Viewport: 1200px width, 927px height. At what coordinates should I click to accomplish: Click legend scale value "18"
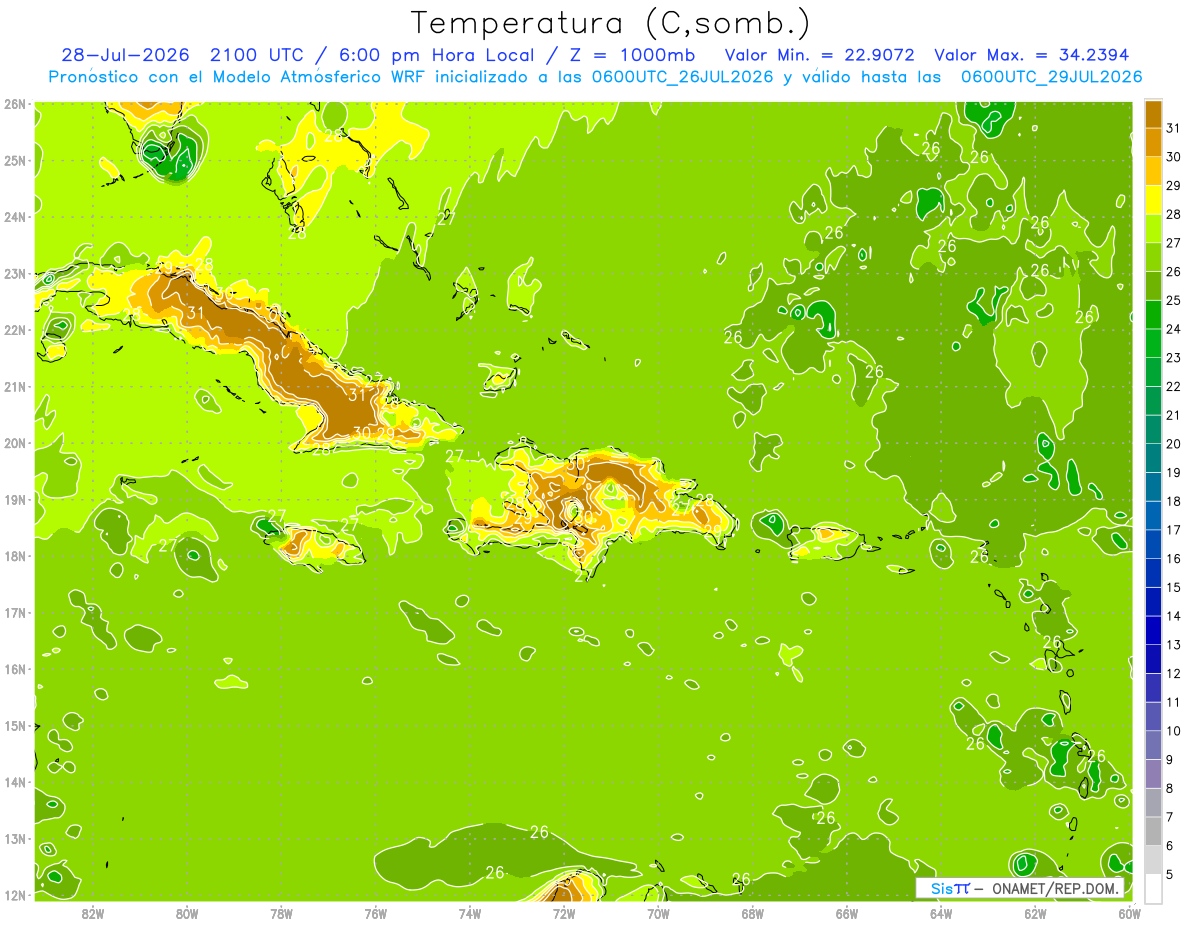1174,501
